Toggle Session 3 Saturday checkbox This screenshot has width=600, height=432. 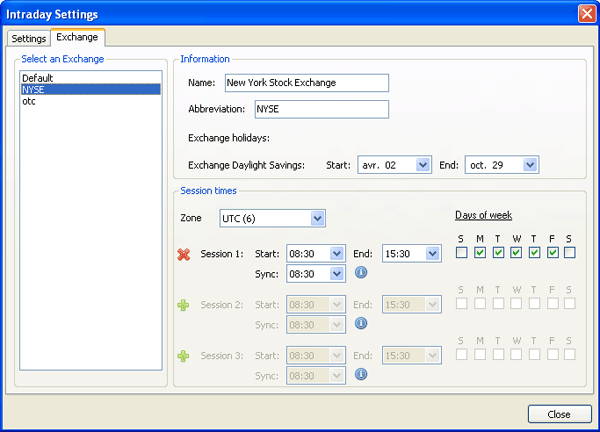[x=570, y=354]
